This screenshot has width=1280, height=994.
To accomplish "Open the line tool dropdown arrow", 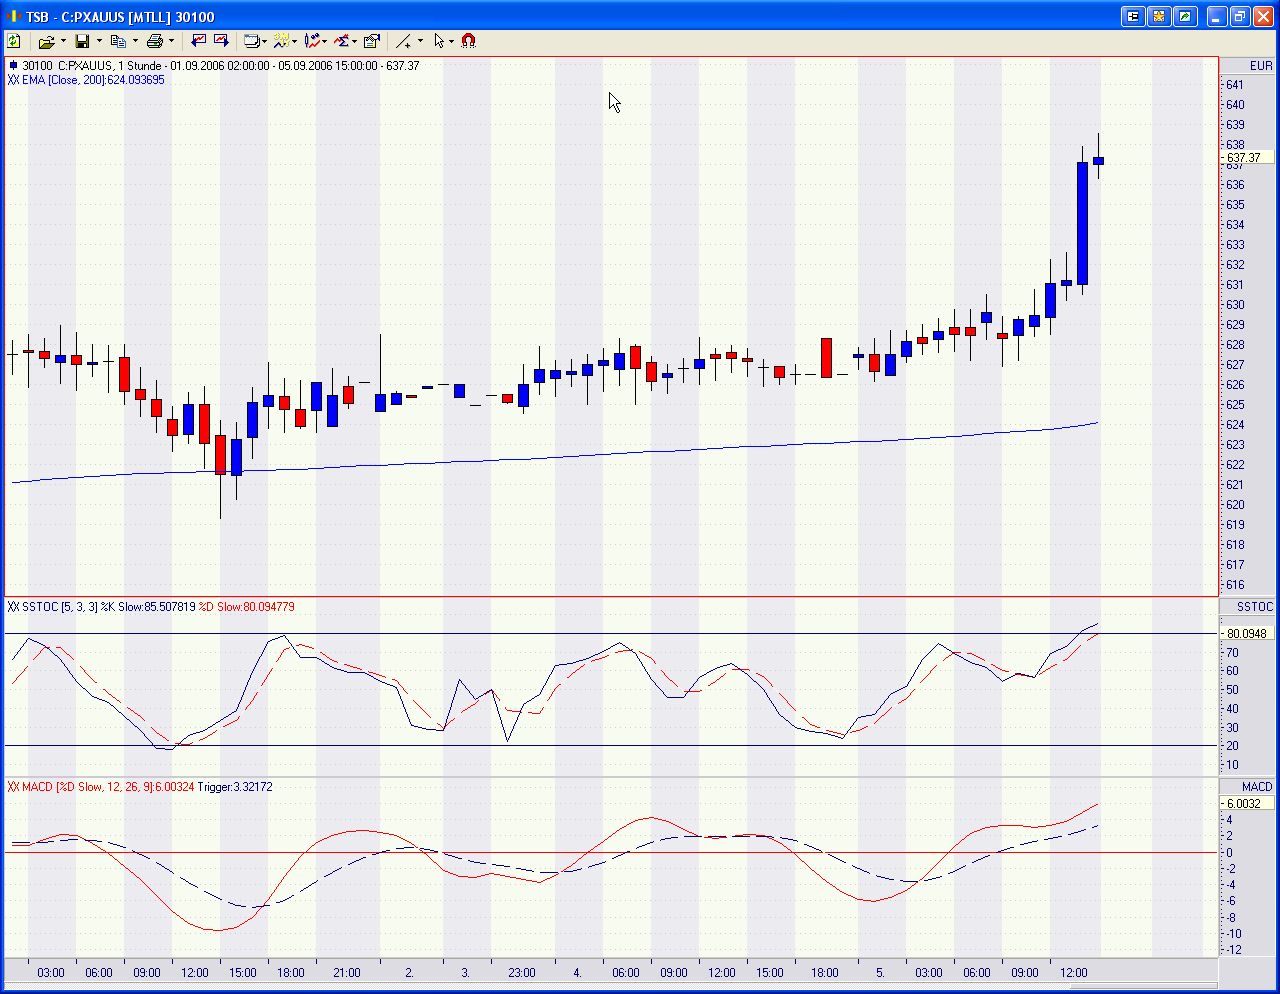I will 419,41.
